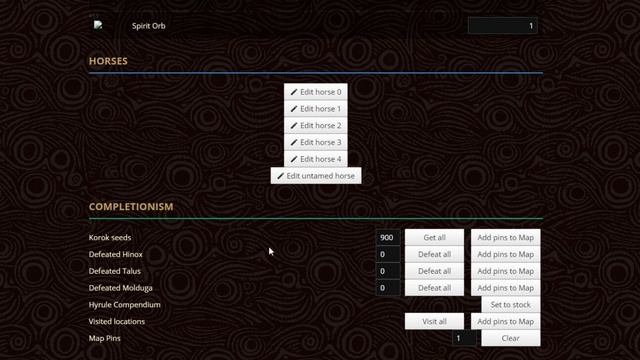Open the Edit horse 3 button
This screenshot has width=640, height=360.
pyautogui.click(x=316, y=142)
